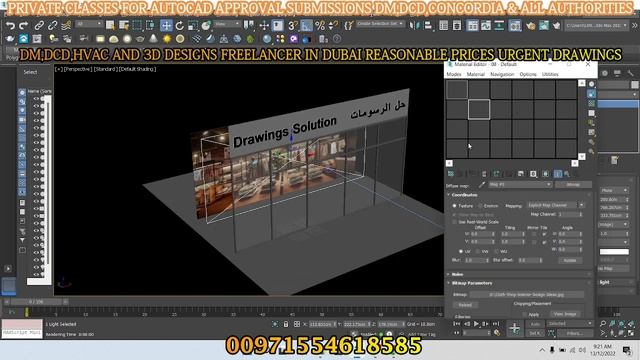Click the [Perspective] viewport label menu

78,69
